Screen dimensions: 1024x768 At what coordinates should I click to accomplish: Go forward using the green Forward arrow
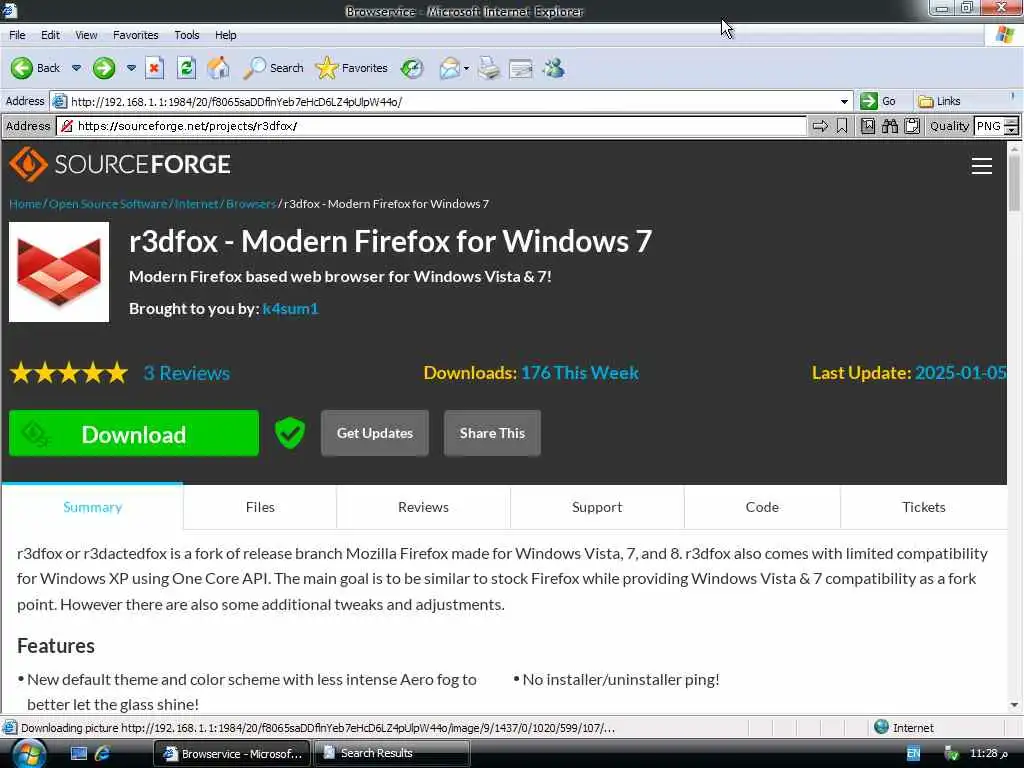104,68
